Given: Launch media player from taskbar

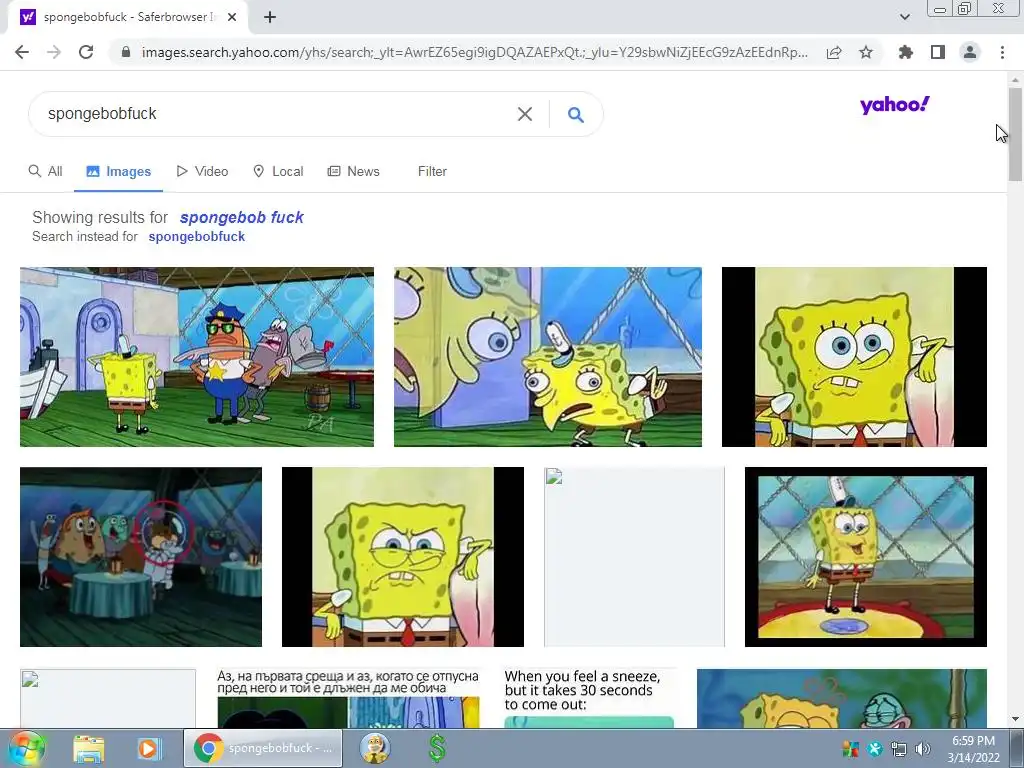Looking at the screenshot, I should pos(148,748).
